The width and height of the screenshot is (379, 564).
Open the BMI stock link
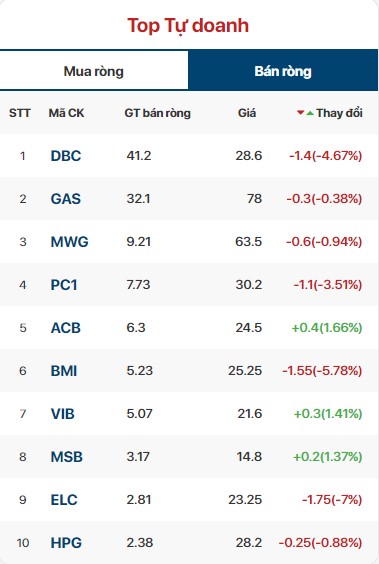click(x=64, y=370)
